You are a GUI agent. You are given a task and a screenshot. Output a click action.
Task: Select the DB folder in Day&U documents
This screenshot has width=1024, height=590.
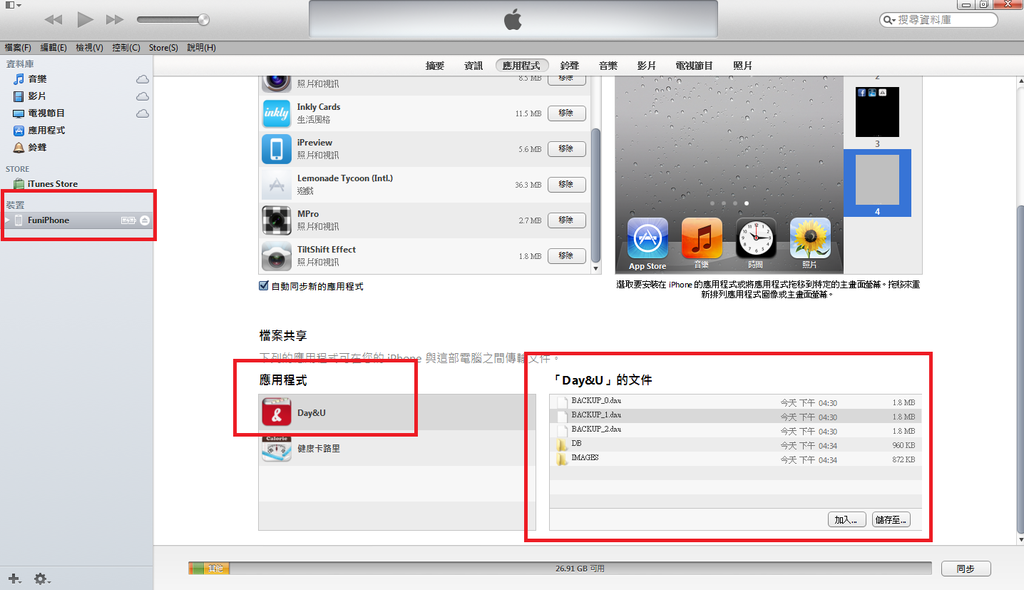click(x=735, y=445)
